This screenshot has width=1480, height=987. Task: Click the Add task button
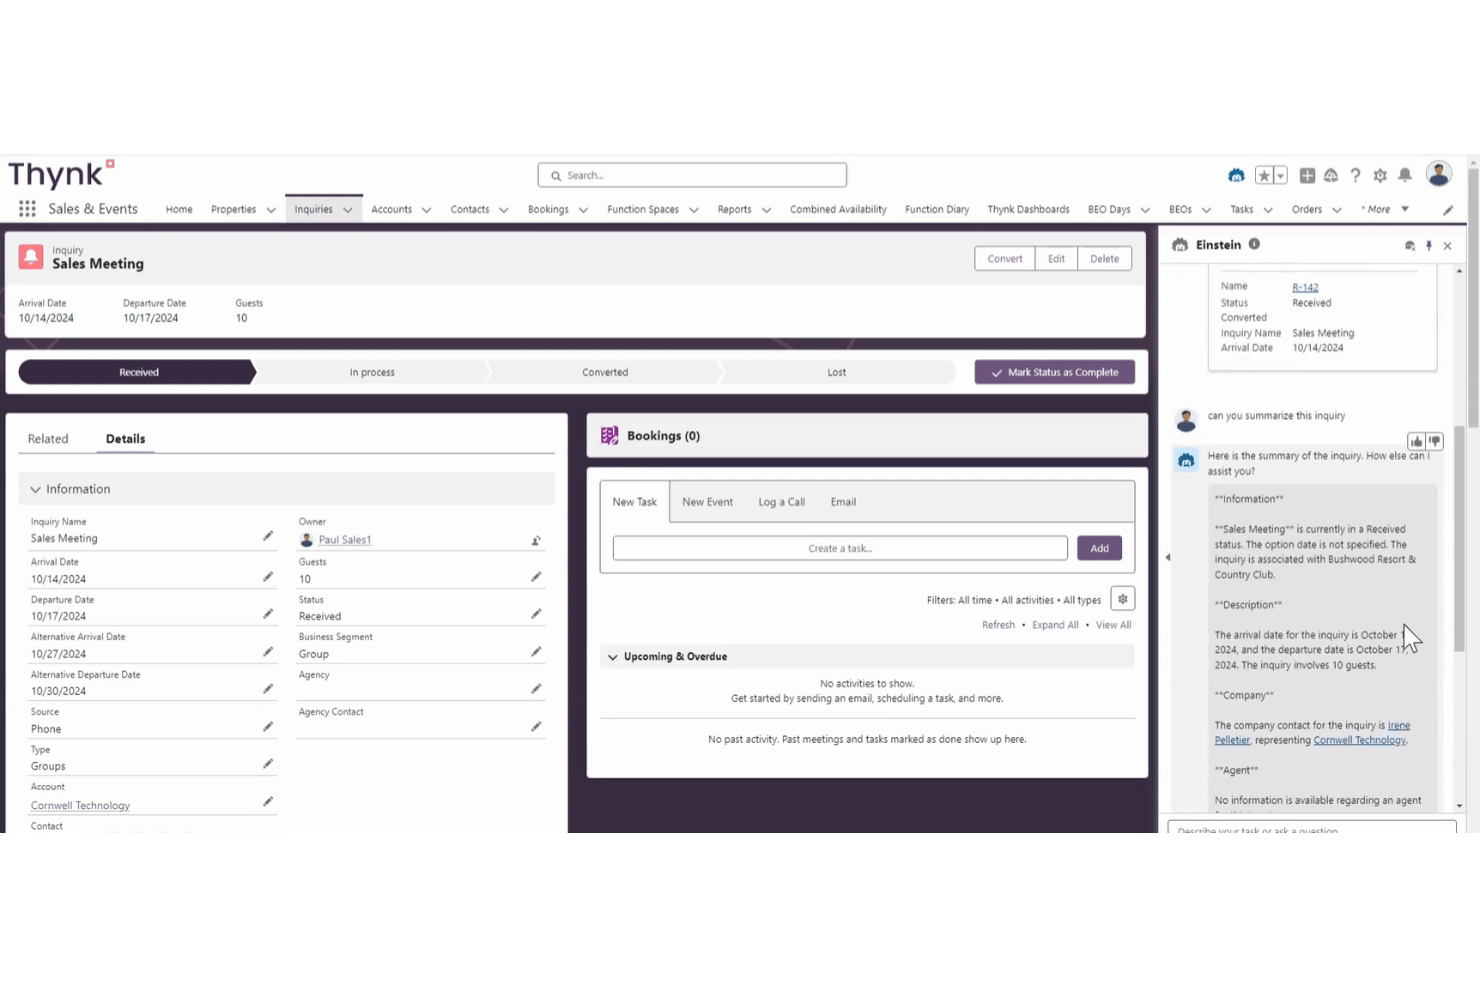(1100, 548)
